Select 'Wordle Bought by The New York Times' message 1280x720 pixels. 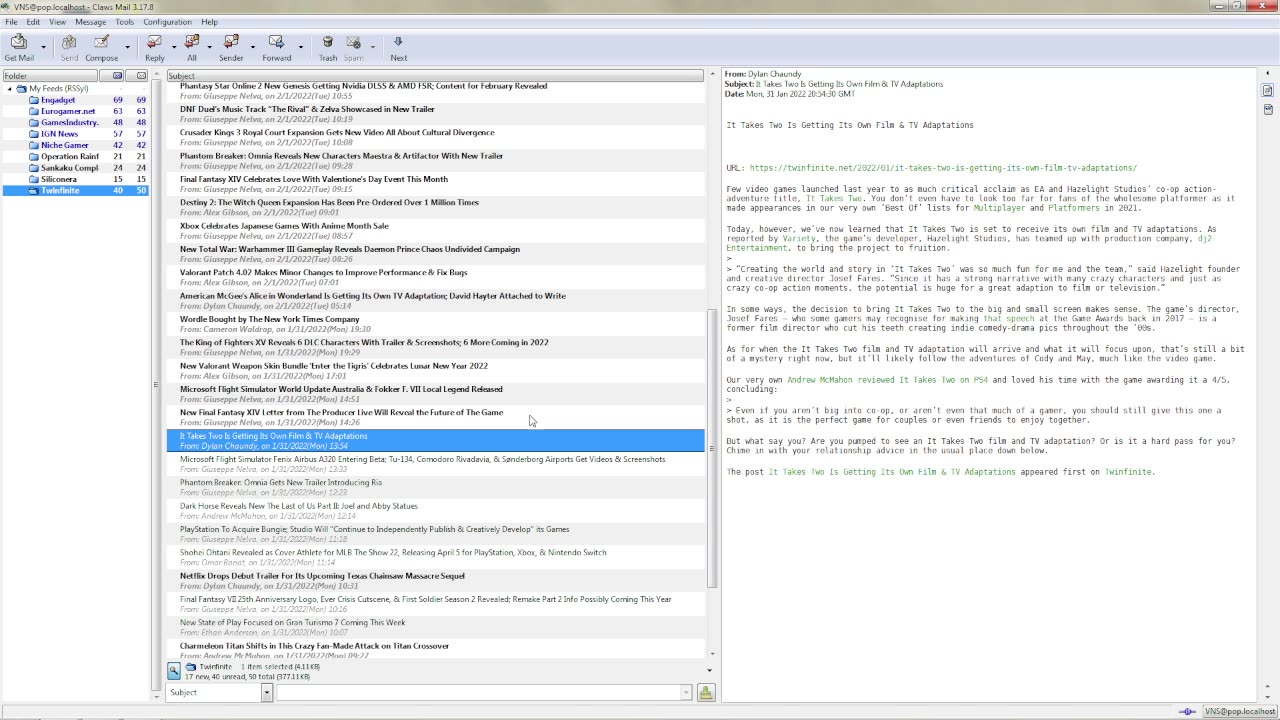[x=435, y=324]
